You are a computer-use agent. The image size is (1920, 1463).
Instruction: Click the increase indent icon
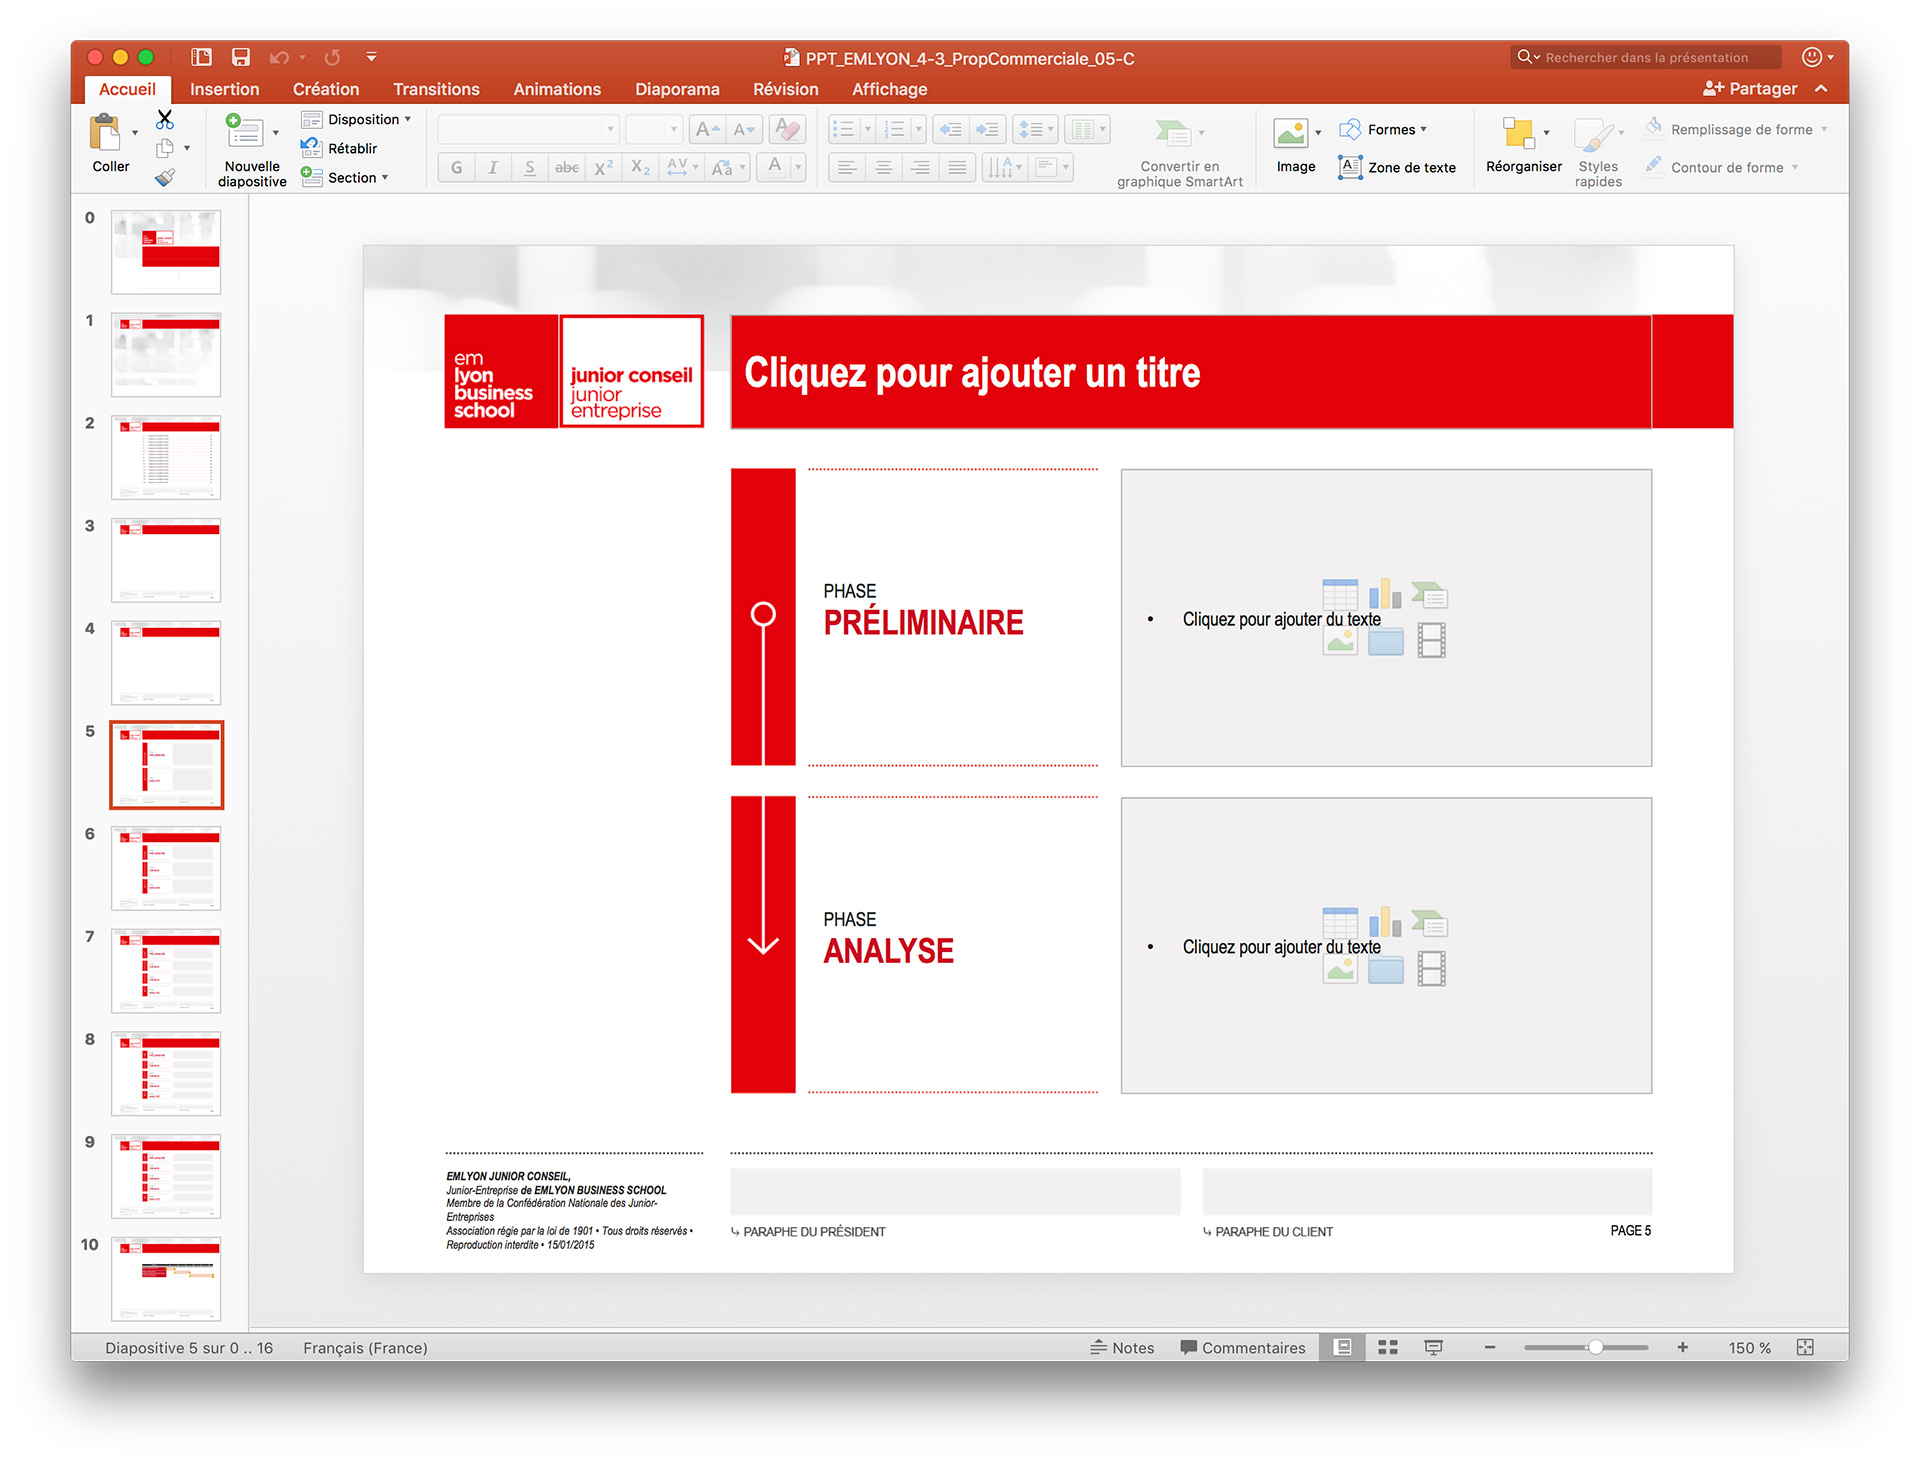pos(987,129)
